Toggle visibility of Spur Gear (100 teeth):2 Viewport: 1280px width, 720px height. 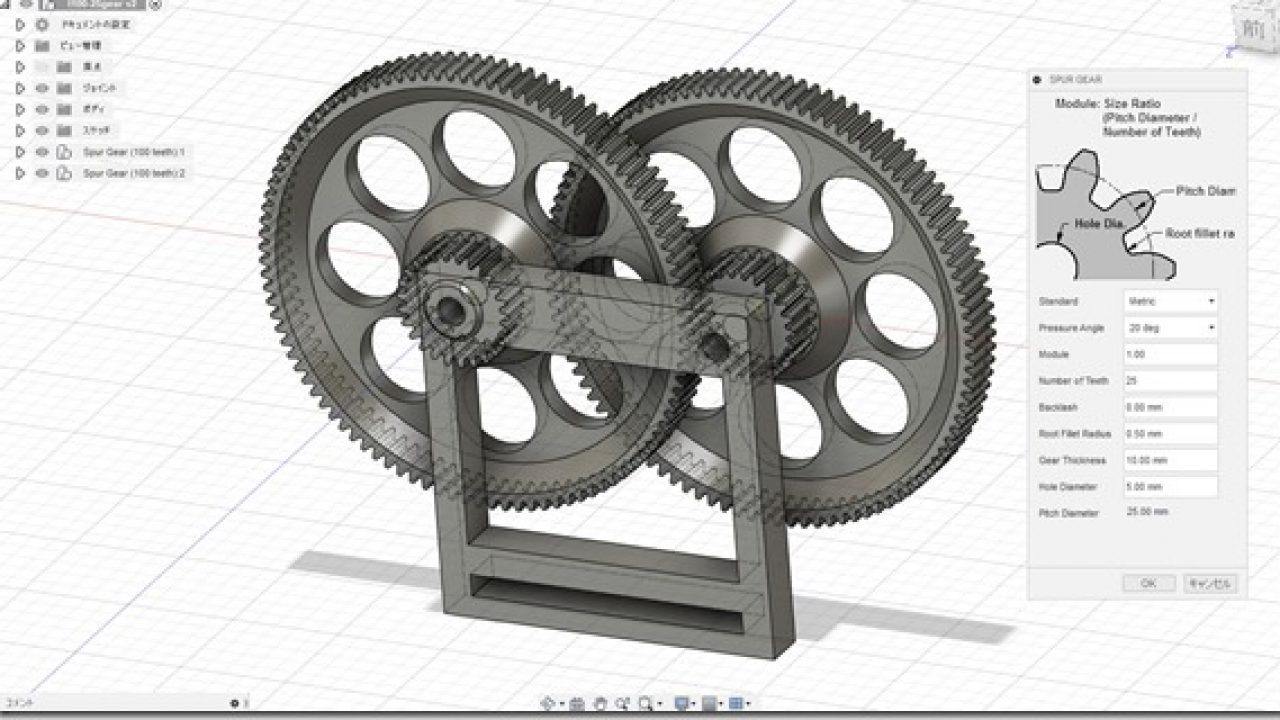(42, 173)
